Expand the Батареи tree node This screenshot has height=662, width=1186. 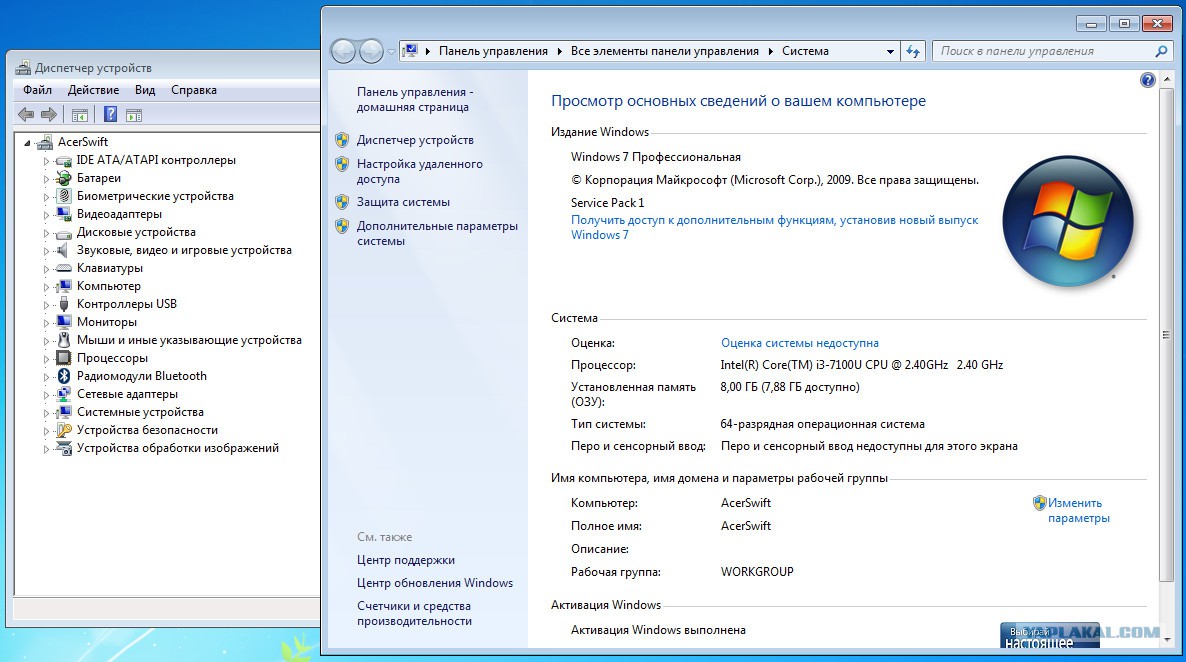[x=46, y=179]
